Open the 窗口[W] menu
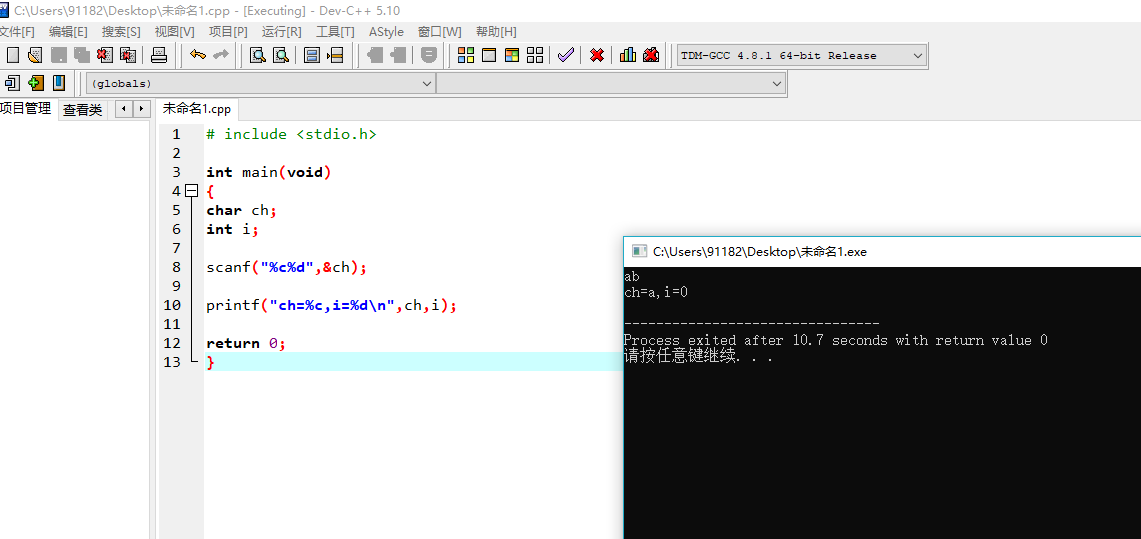The image size is (1141, 539). coord(440,32)
